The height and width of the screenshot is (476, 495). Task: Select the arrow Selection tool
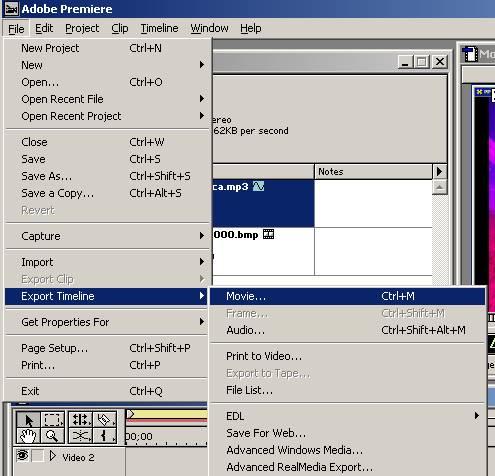28,419
